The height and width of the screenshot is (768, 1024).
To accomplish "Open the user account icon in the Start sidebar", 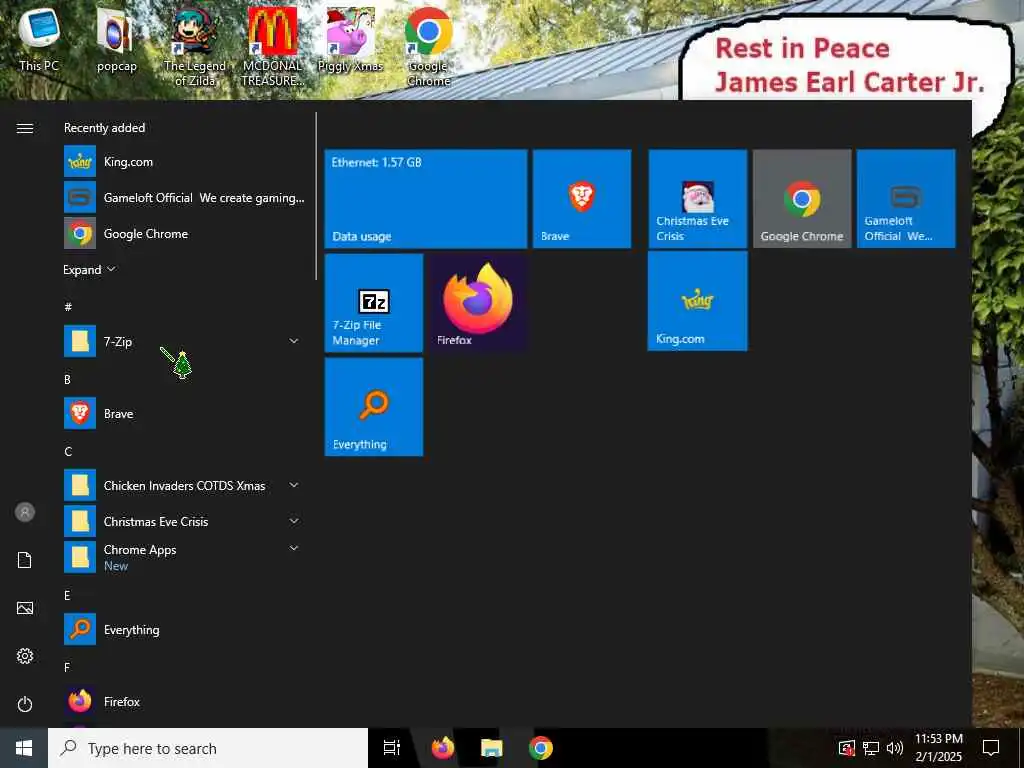I will [x=25, y=512].
